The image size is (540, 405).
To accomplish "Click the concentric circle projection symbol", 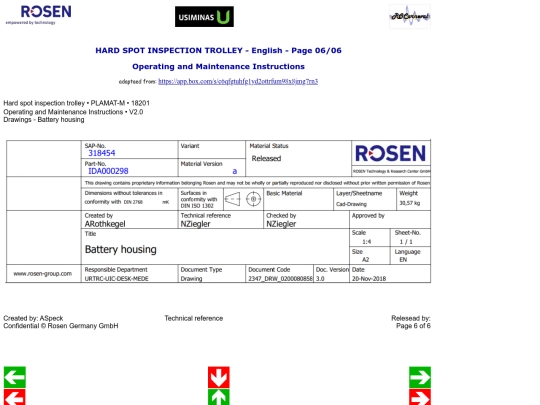I will pyautogui.click(x=253, y=199).
